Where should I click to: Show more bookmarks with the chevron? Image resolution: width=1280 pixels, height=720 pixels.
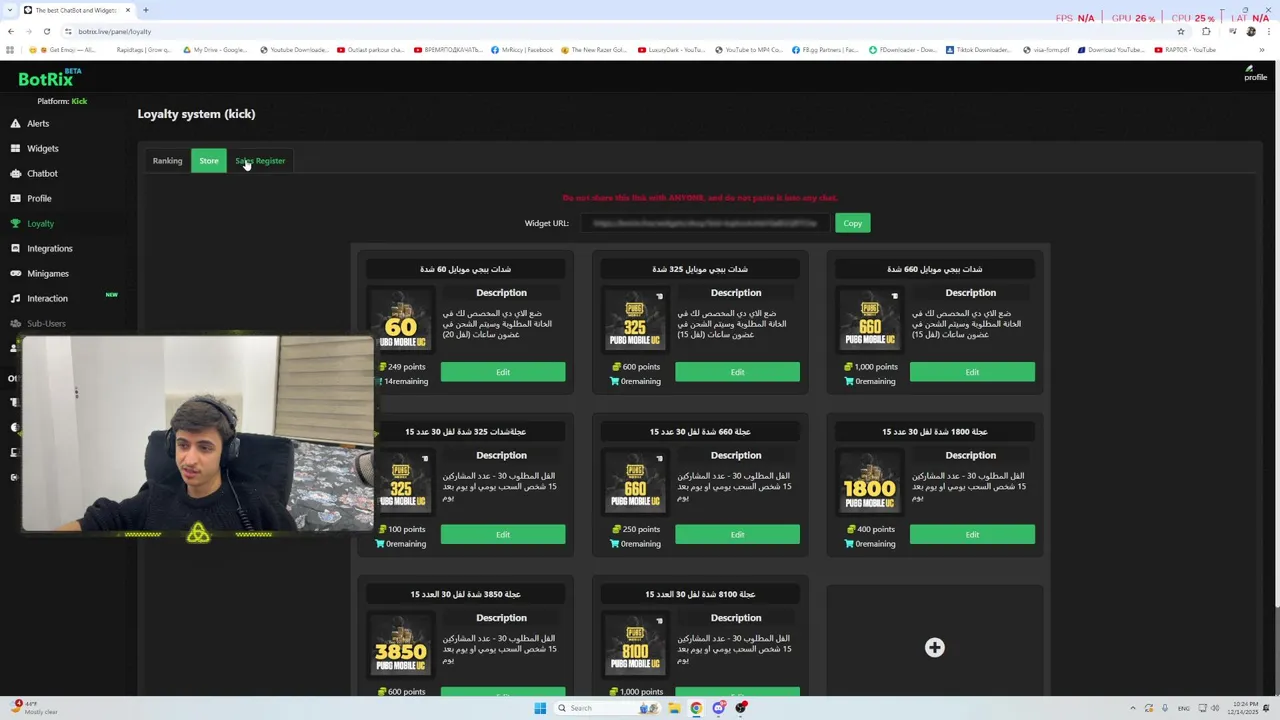1262,50
